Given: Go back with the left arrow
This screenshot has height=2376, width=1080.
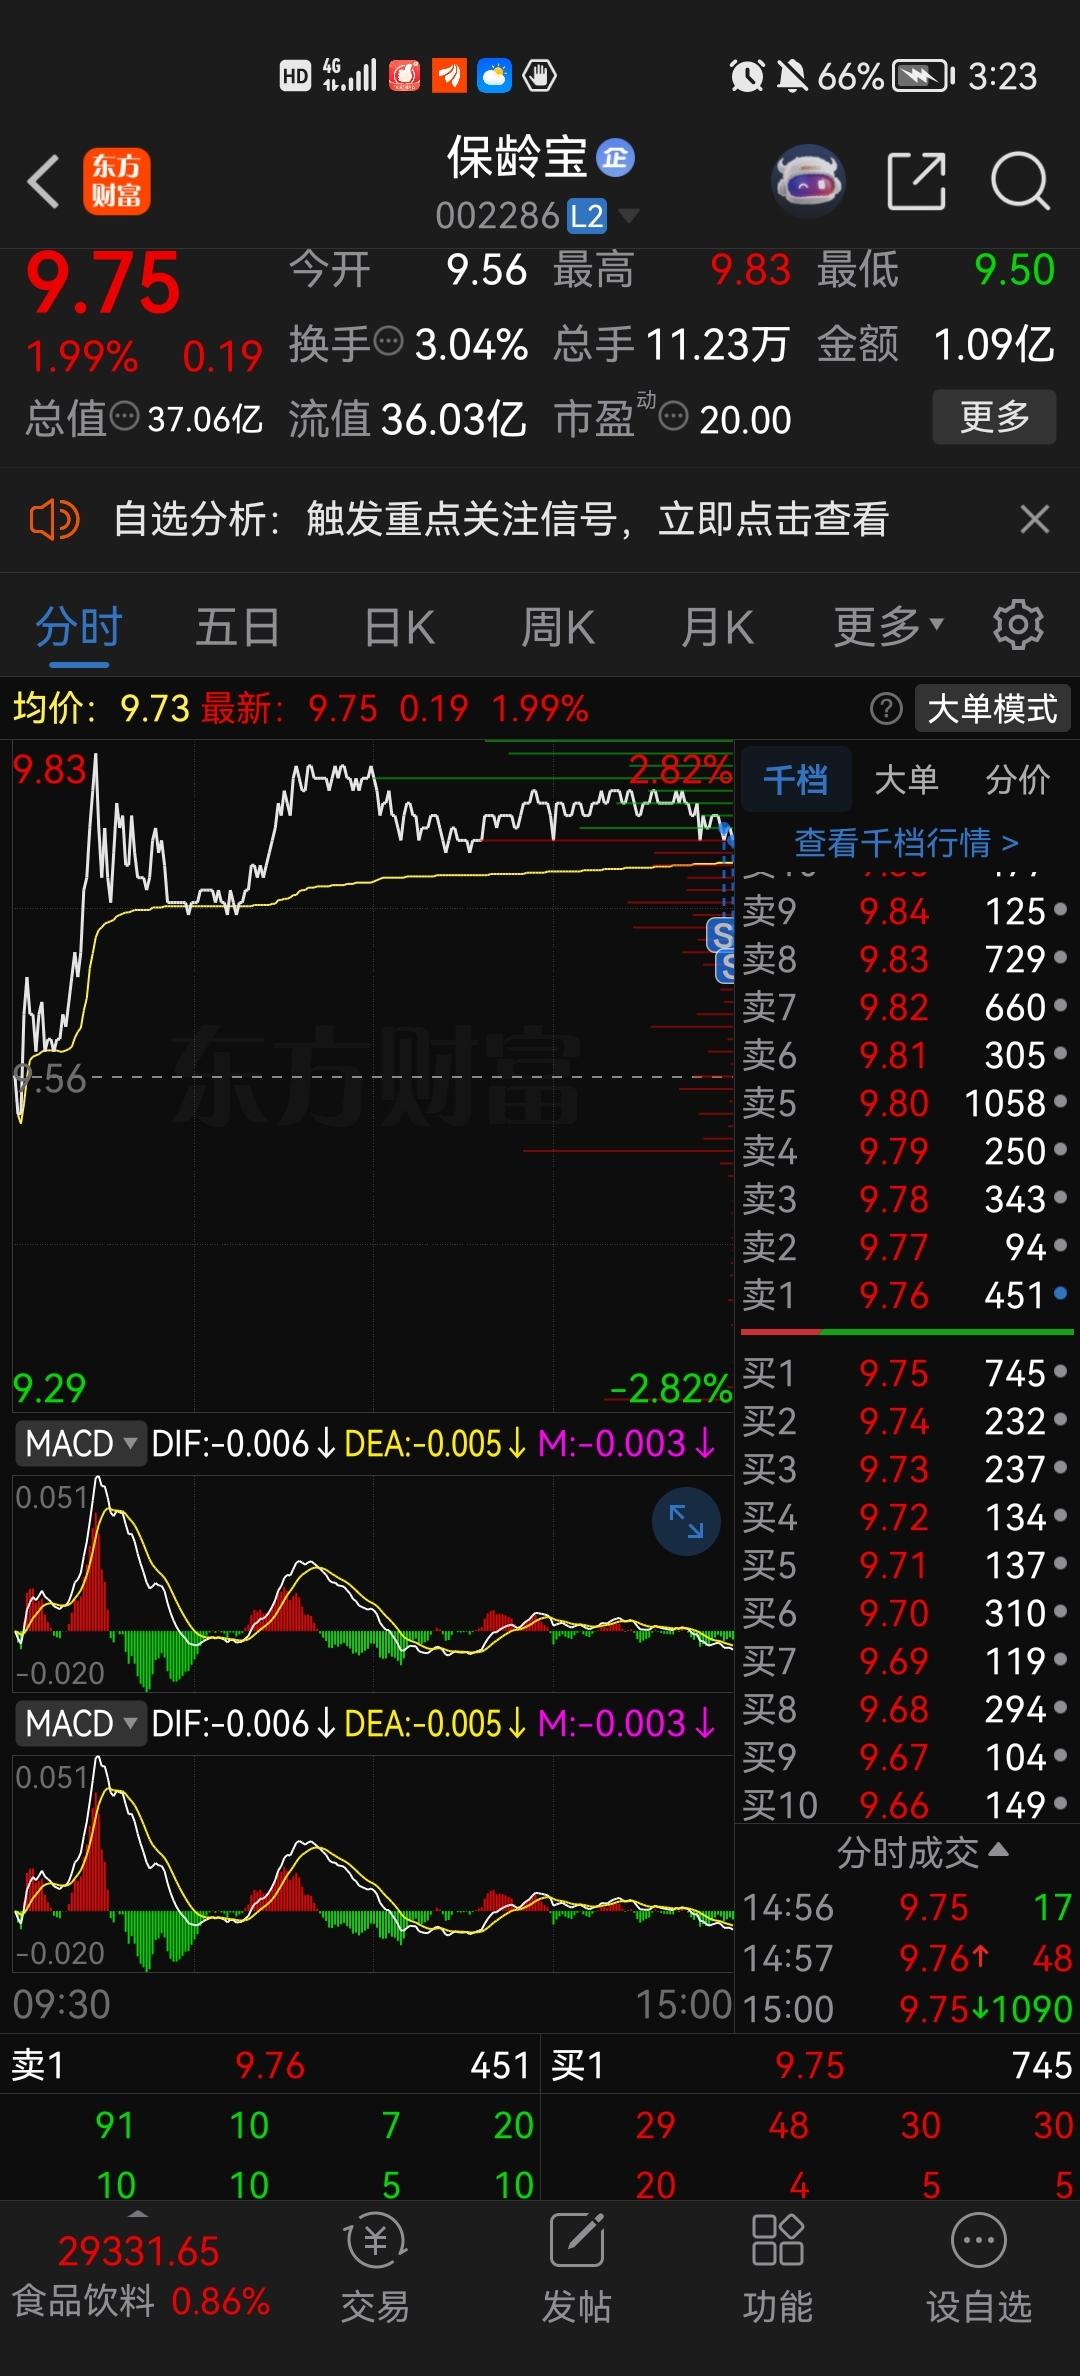Looking at the screenshot, I should coord(44,181).
